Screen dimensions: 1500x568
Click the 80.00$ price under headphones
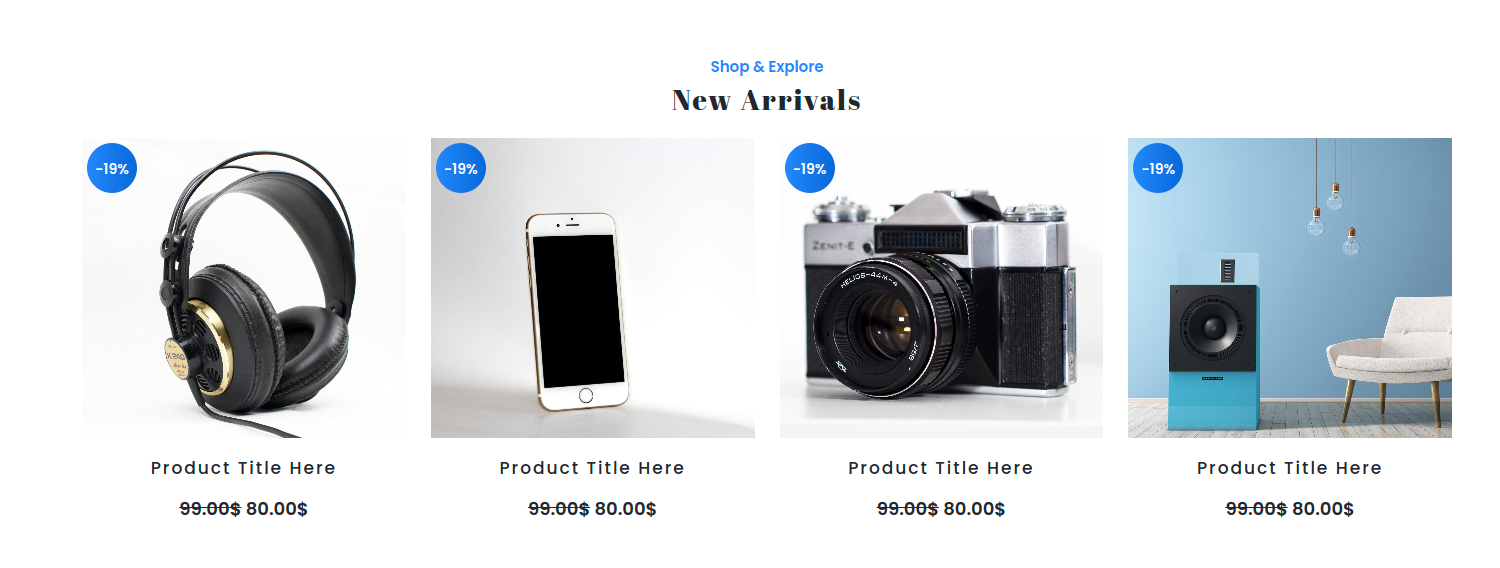point(277,509)
